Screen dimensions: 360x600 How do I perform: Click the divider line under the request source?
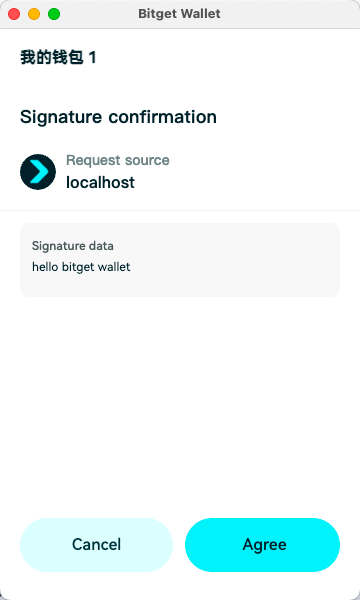tap(180, 210)
